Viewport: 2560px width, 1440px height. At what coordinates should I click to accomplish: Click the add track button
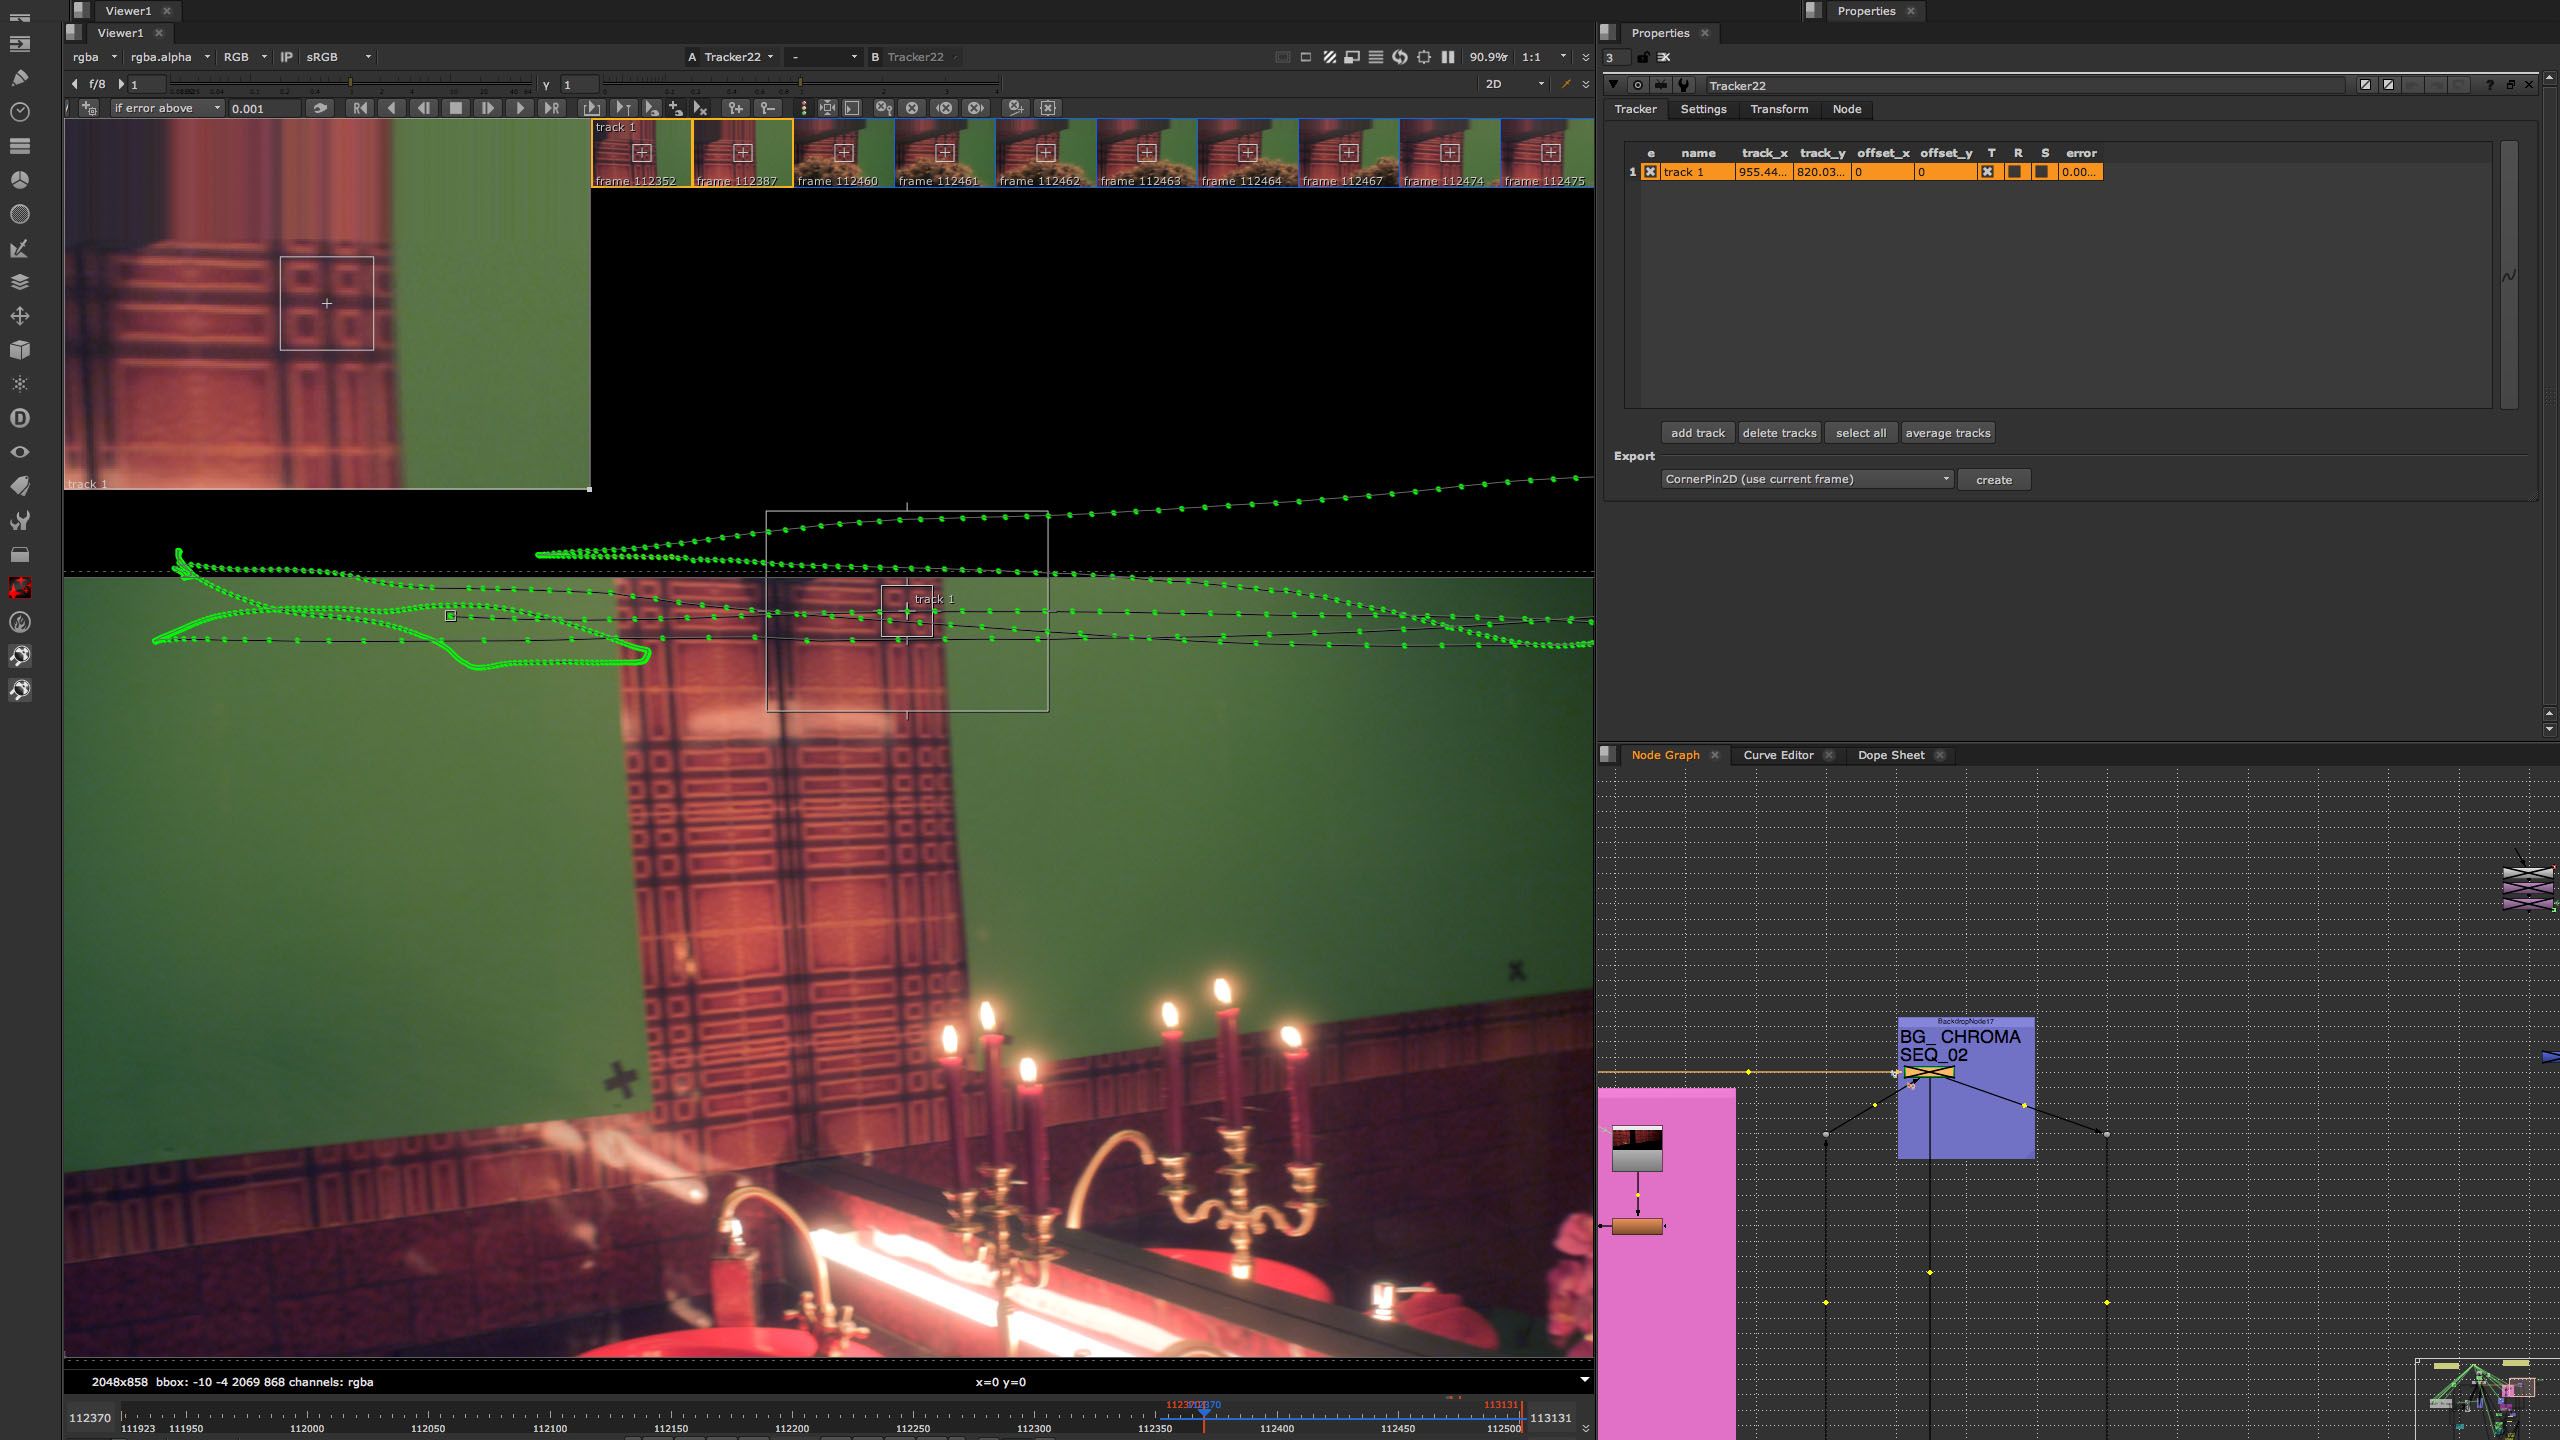coord(1697,433)
